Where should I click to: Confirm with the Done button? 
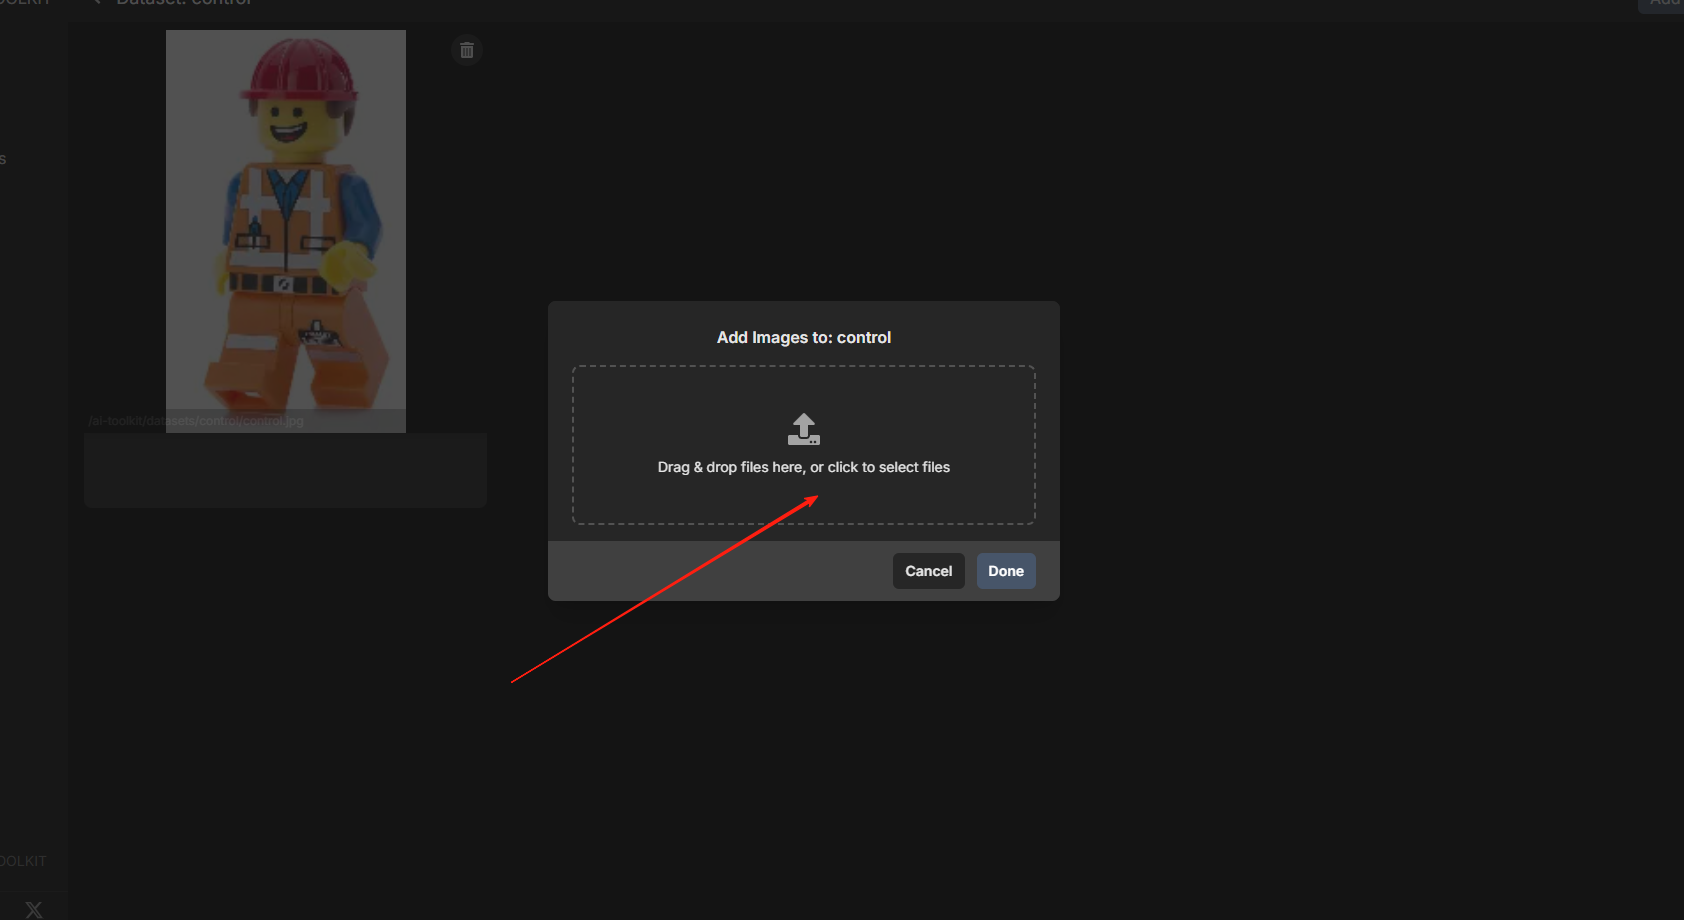click(1006, 571)
